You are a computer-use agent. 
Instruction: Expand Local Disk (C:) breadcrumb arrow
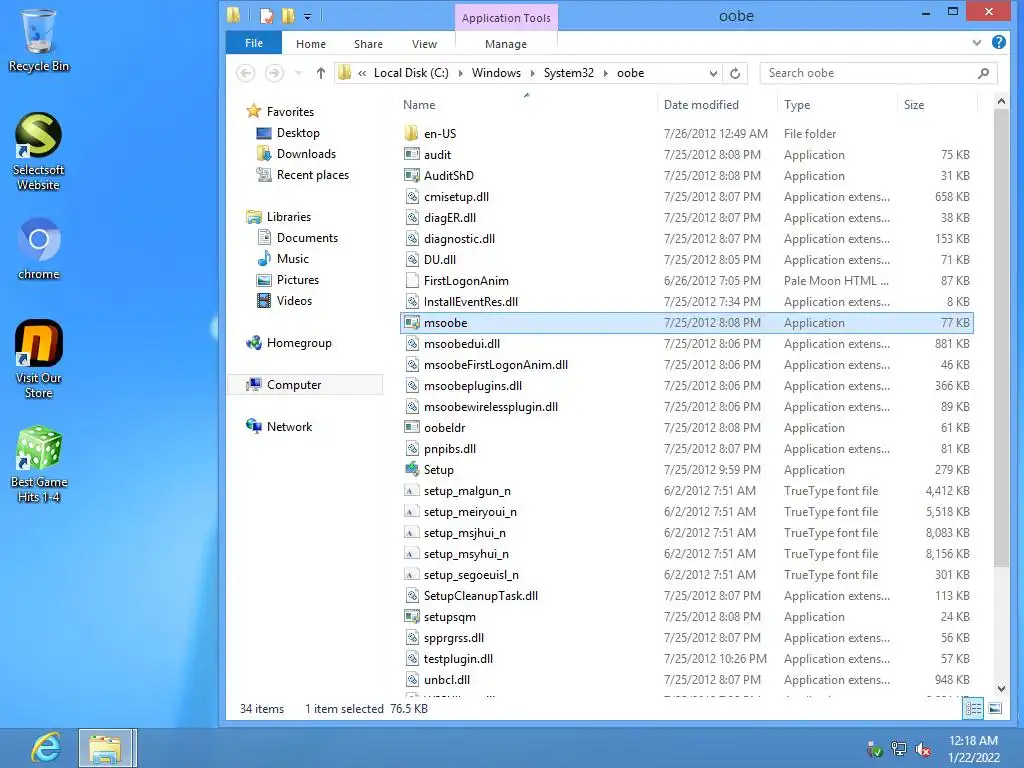[460, 73]
